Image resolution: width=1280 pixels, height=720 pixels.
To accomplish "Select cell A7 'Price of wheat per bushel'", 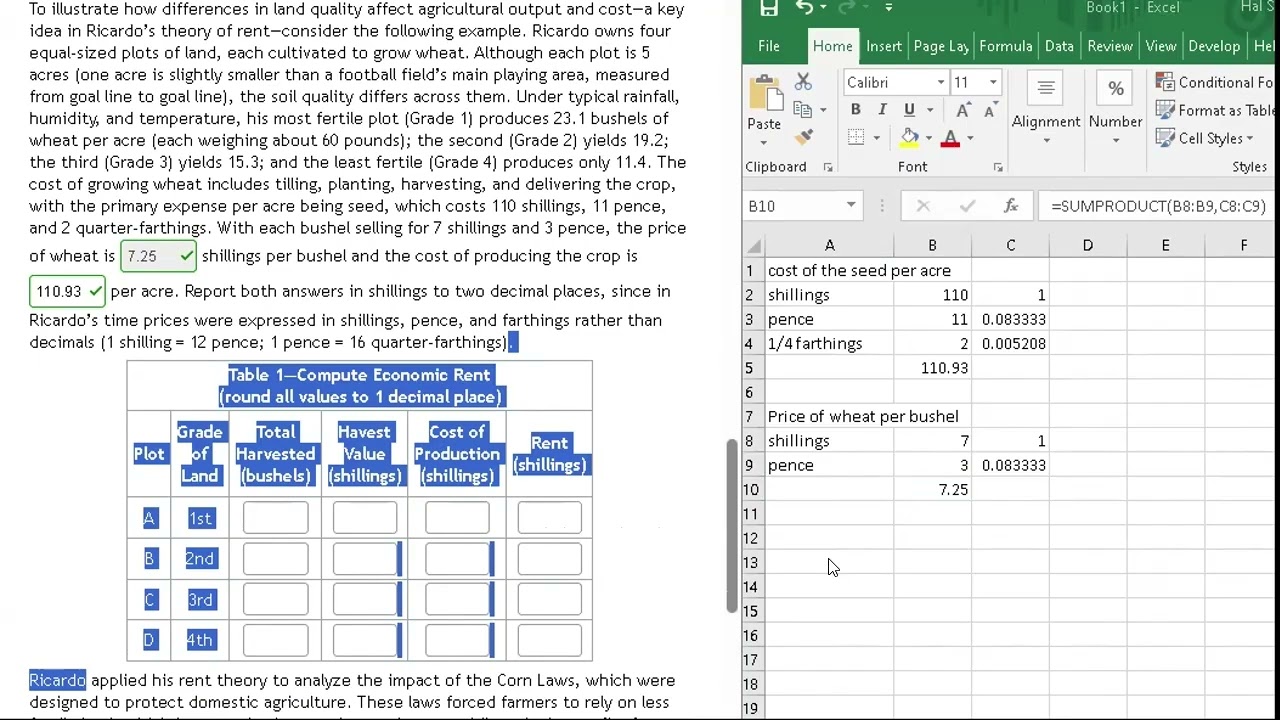I will pyautogui.click(x=829, y=416).
